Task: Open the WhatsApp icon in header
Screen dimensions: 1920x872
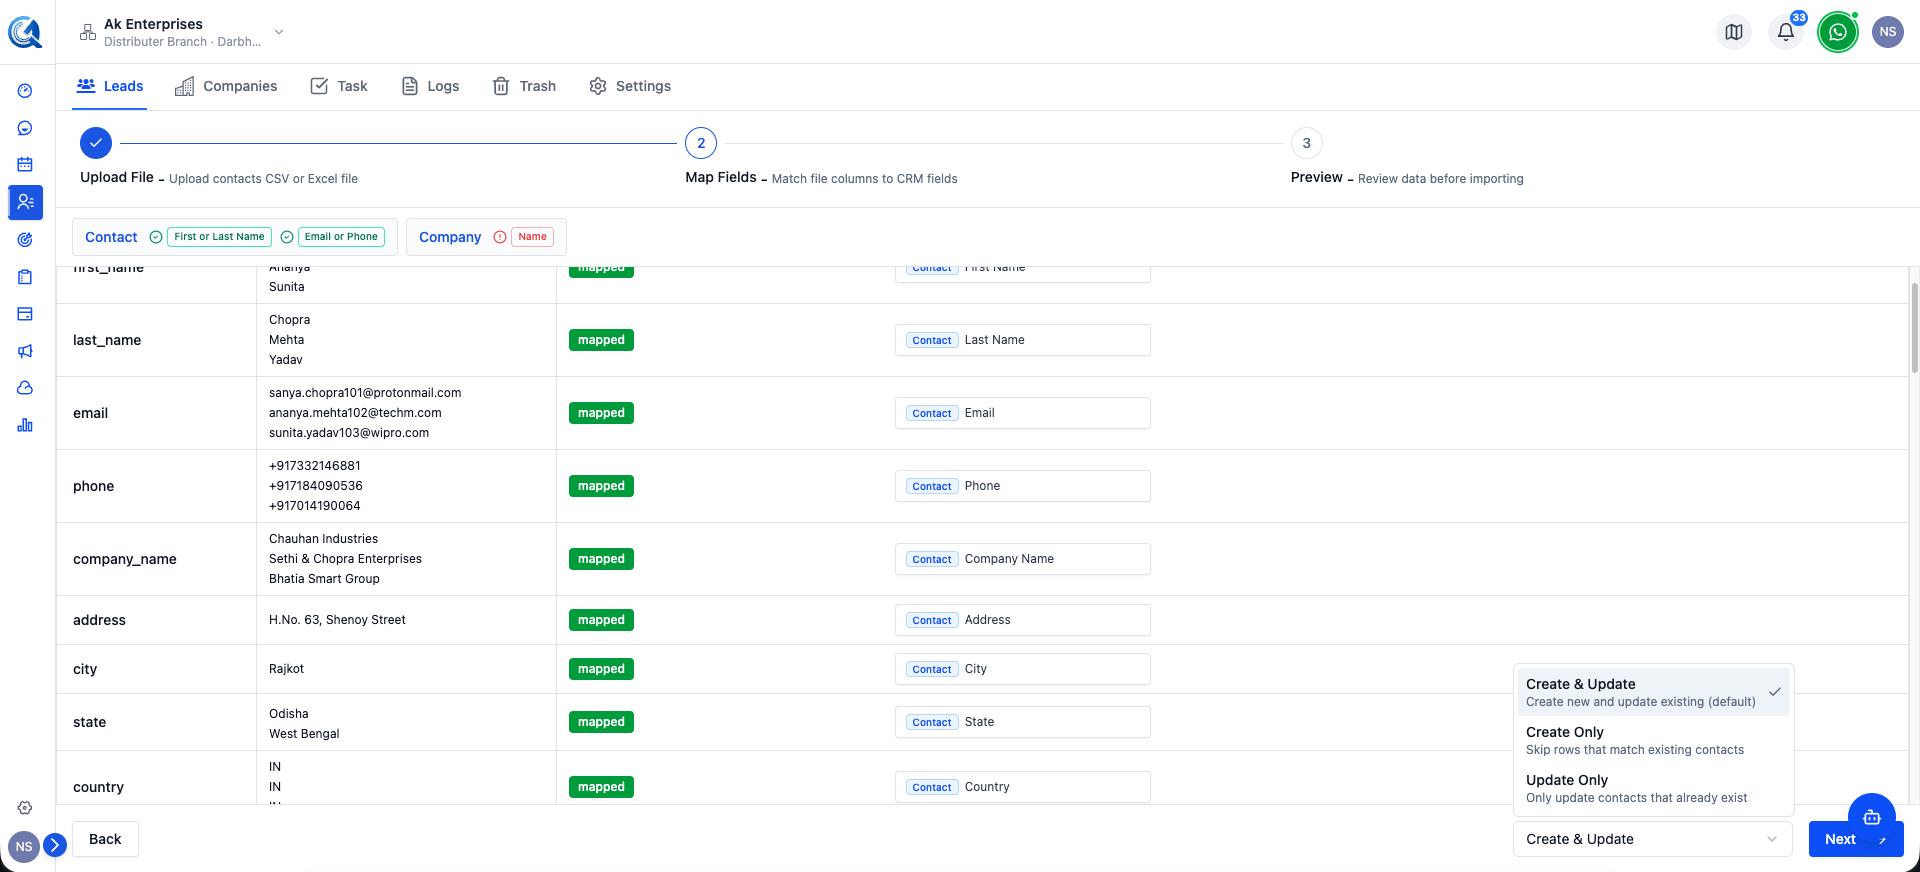Action: click(x=1838, y=32)
